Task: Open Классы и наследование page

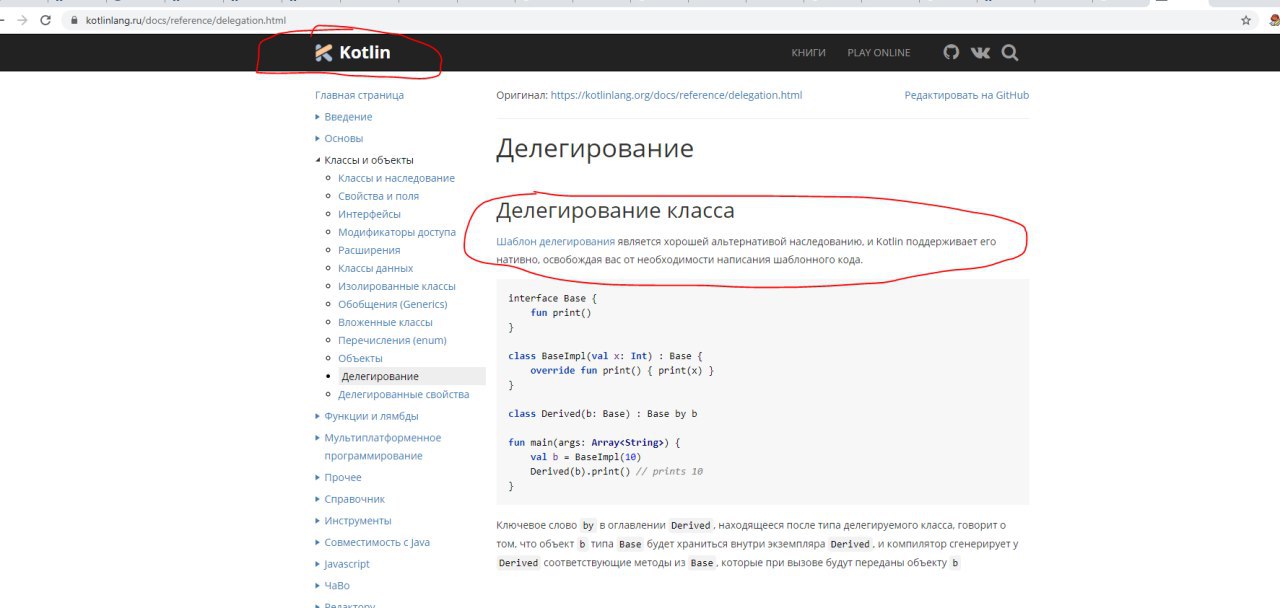Action: 396,178
